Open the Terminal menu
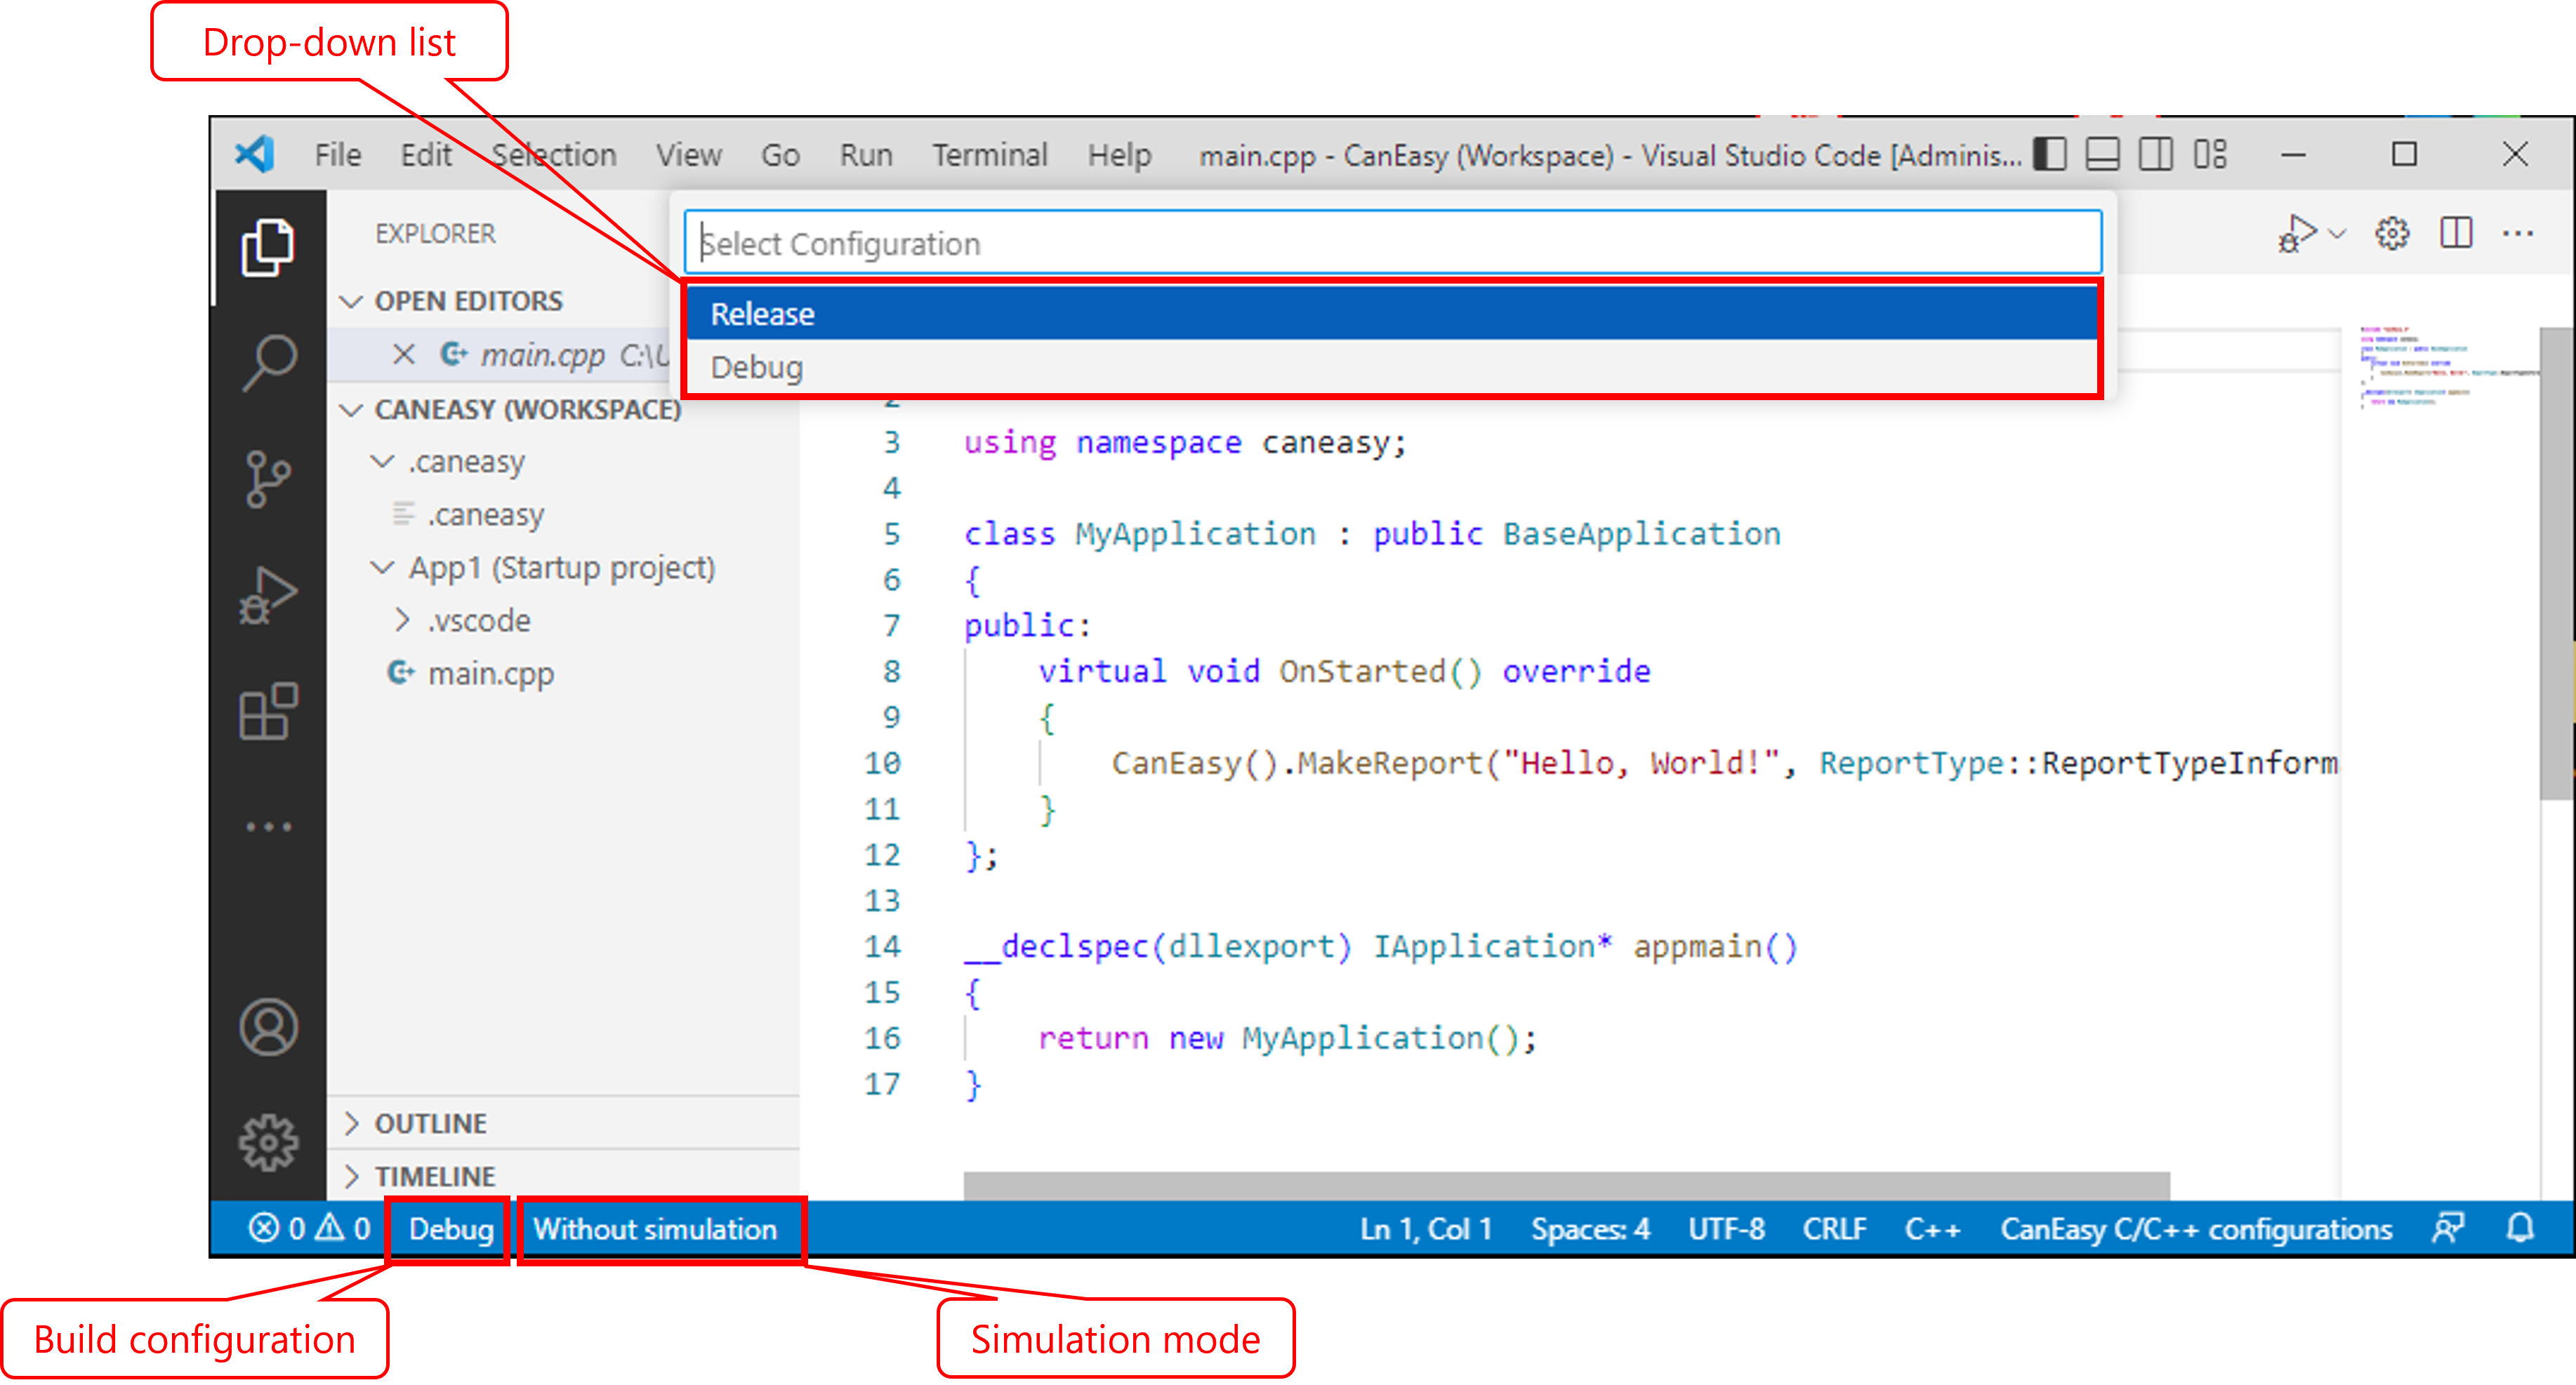Image resolution: width=2576 pixels, height=1385 pixels. pos(990,155)
